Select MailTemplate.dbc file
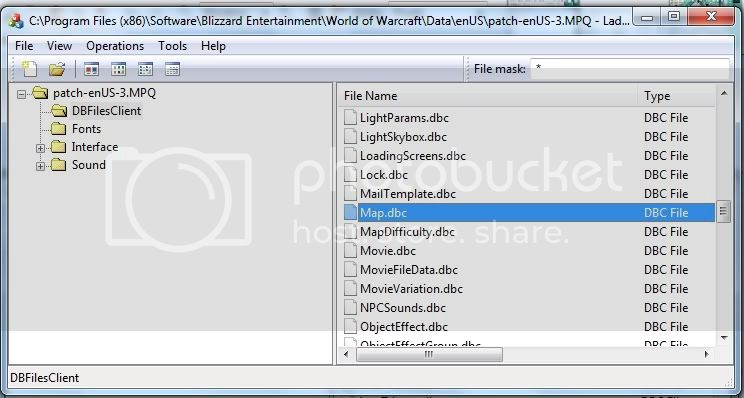The width and height of the screenshot is (744, 398). [408, 194]
